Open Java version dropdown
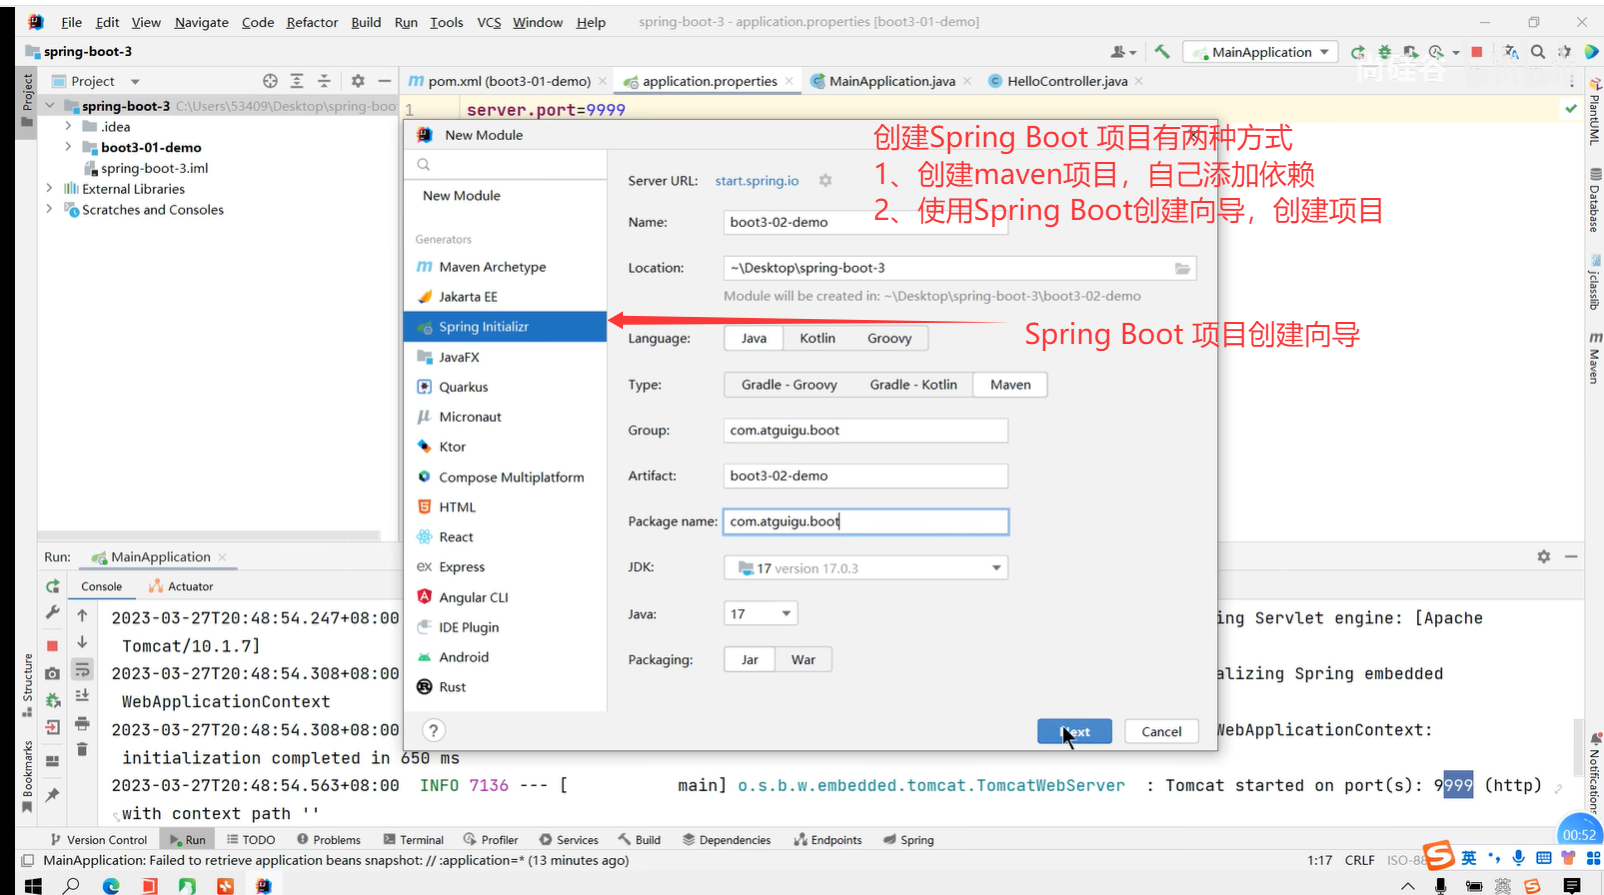 [760, 614]
